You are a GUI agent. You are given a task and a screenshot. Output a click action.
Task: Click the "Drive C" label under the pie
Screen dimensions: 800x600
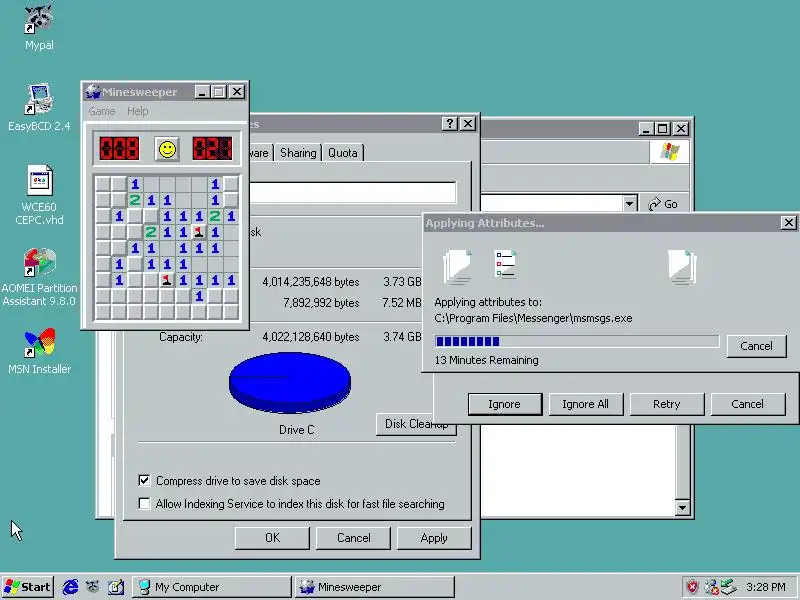point(296,430)
